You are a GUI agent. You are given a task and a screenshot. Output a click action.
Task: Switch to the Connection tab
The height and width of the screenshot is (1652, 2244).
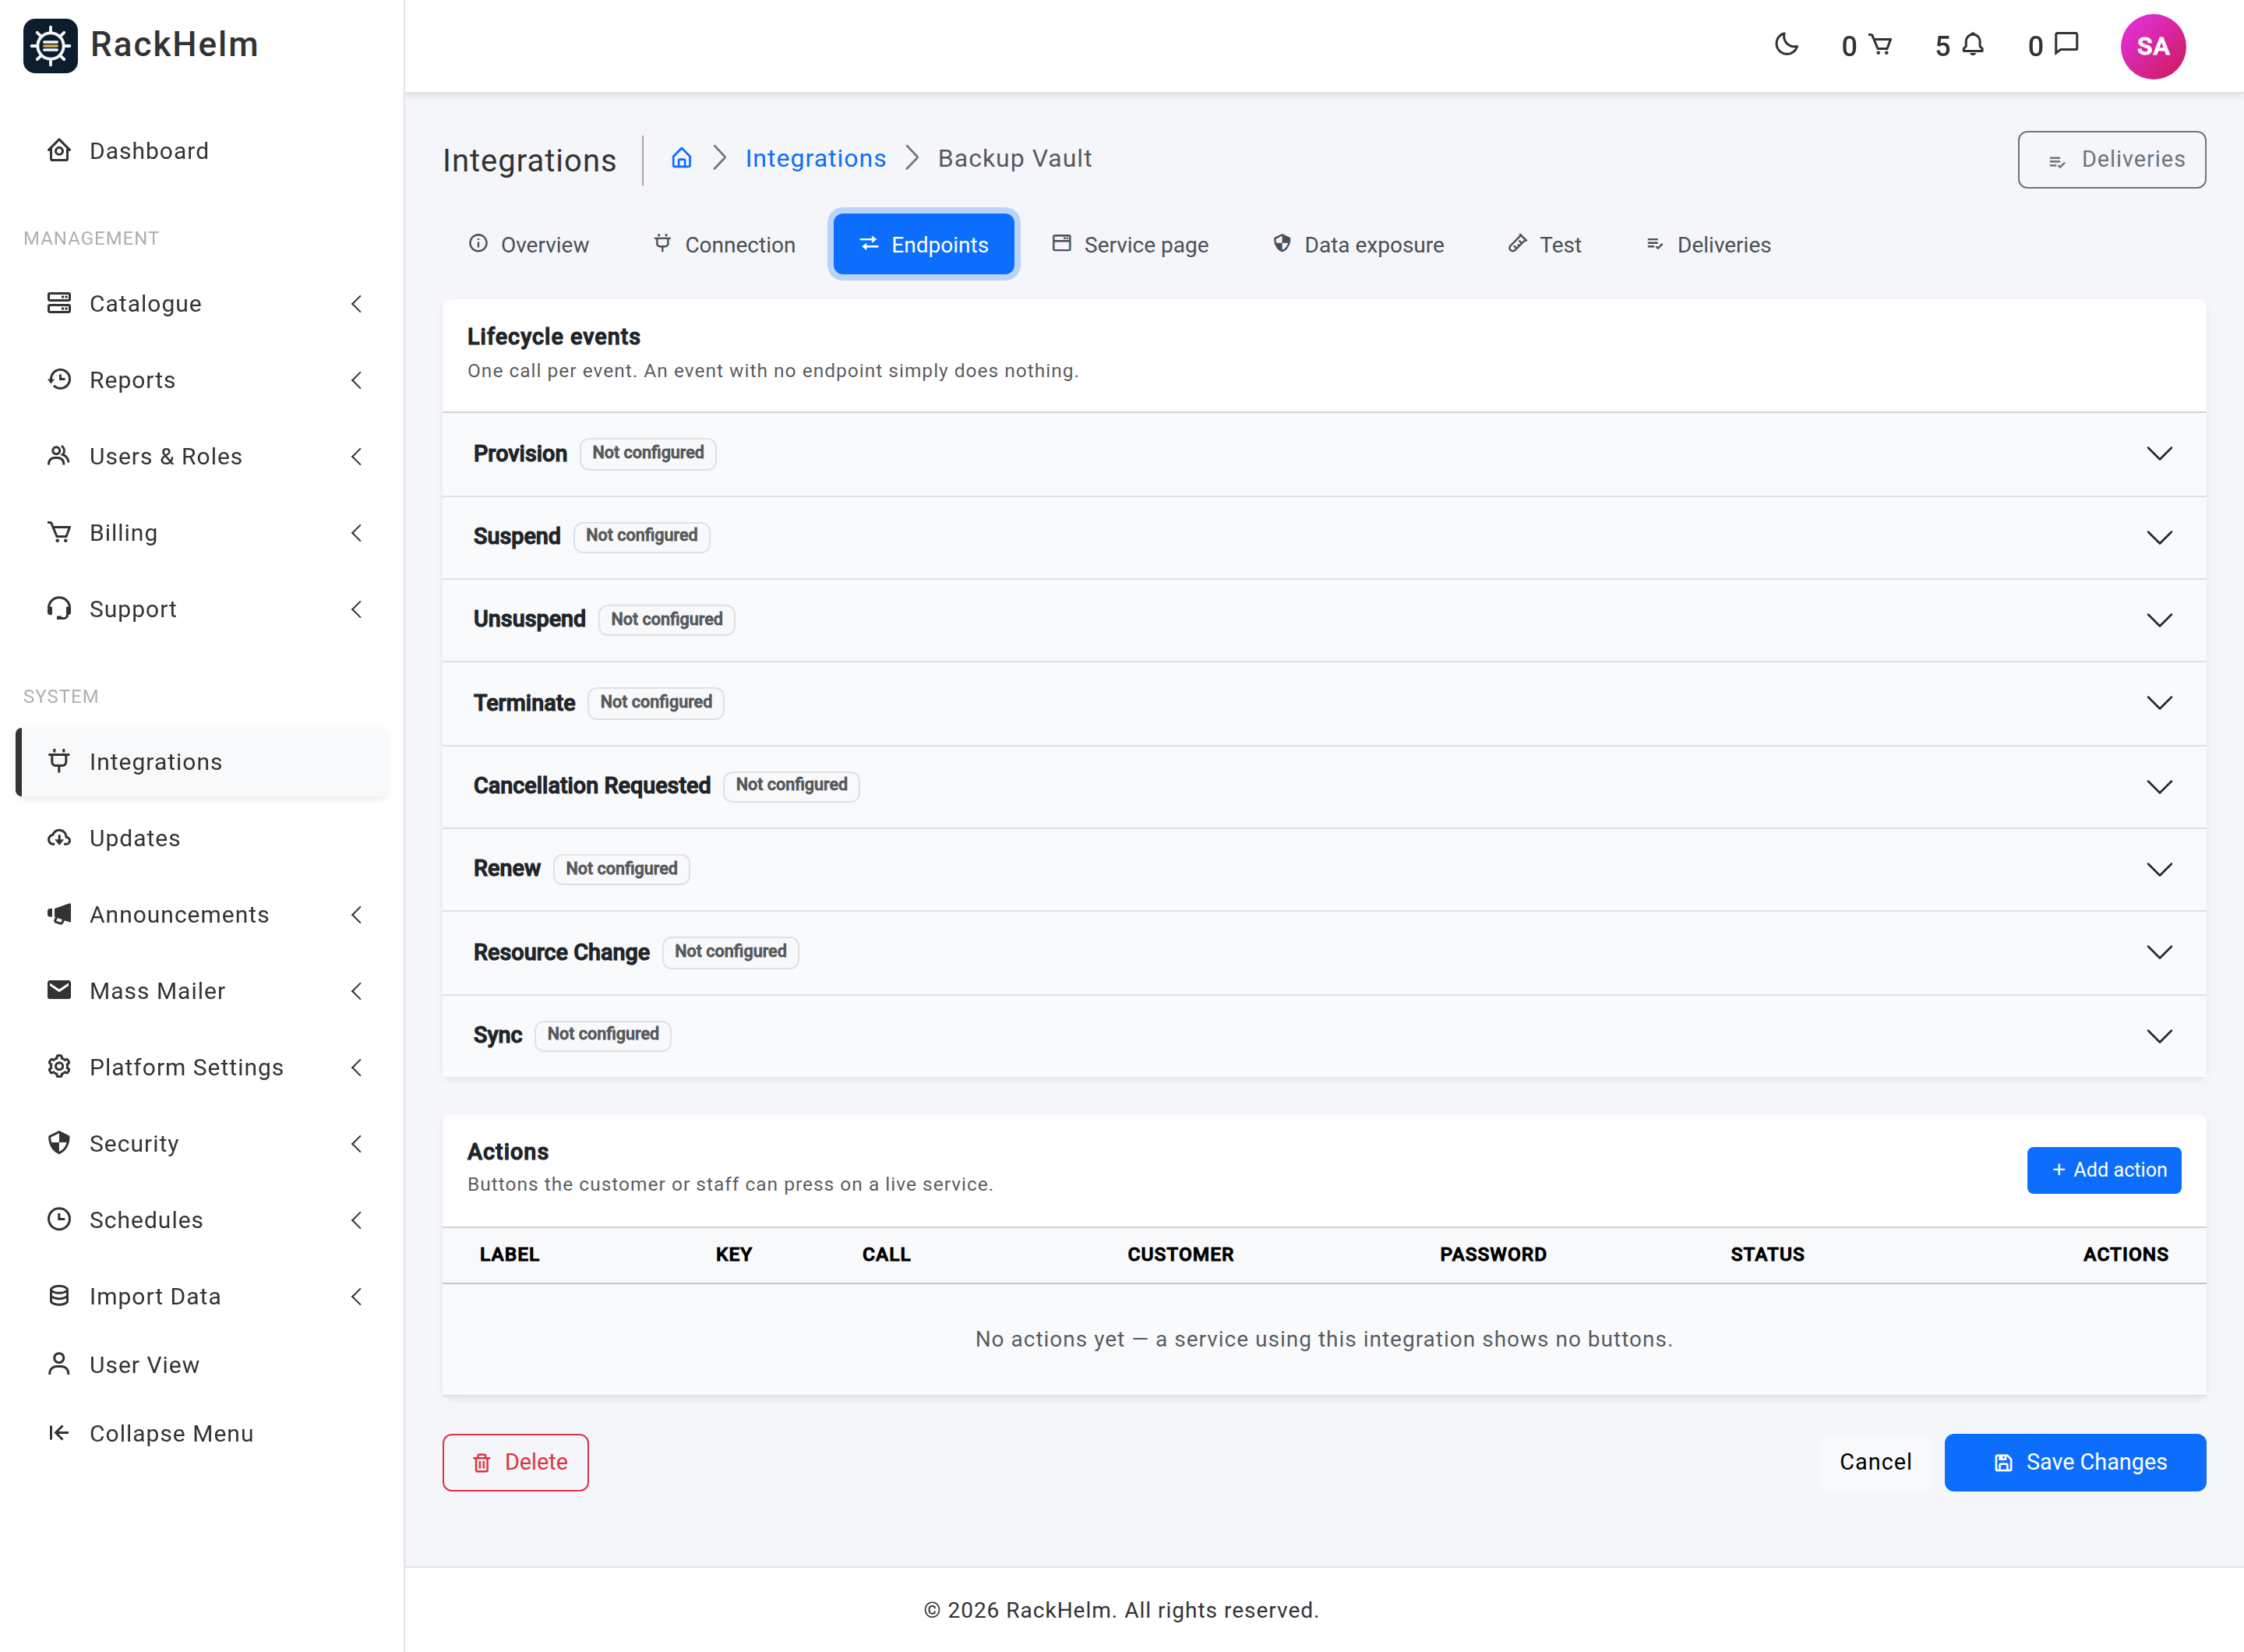[x=724, y=245]
